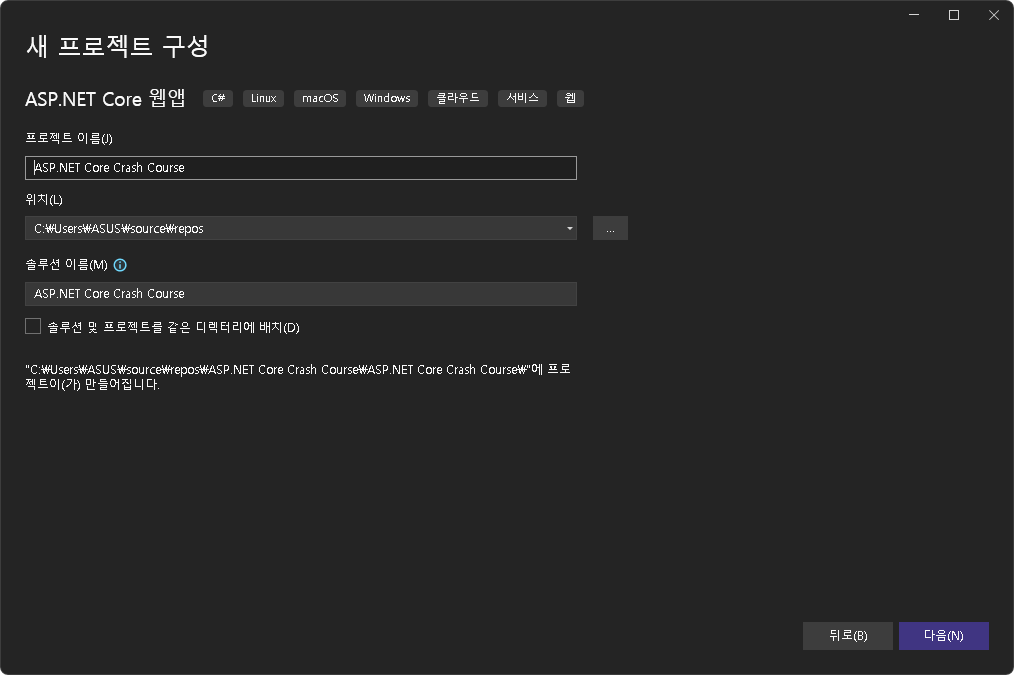Screen dimensions: 1014x675
Task: Click the C# tag
Action: [218, 98]
